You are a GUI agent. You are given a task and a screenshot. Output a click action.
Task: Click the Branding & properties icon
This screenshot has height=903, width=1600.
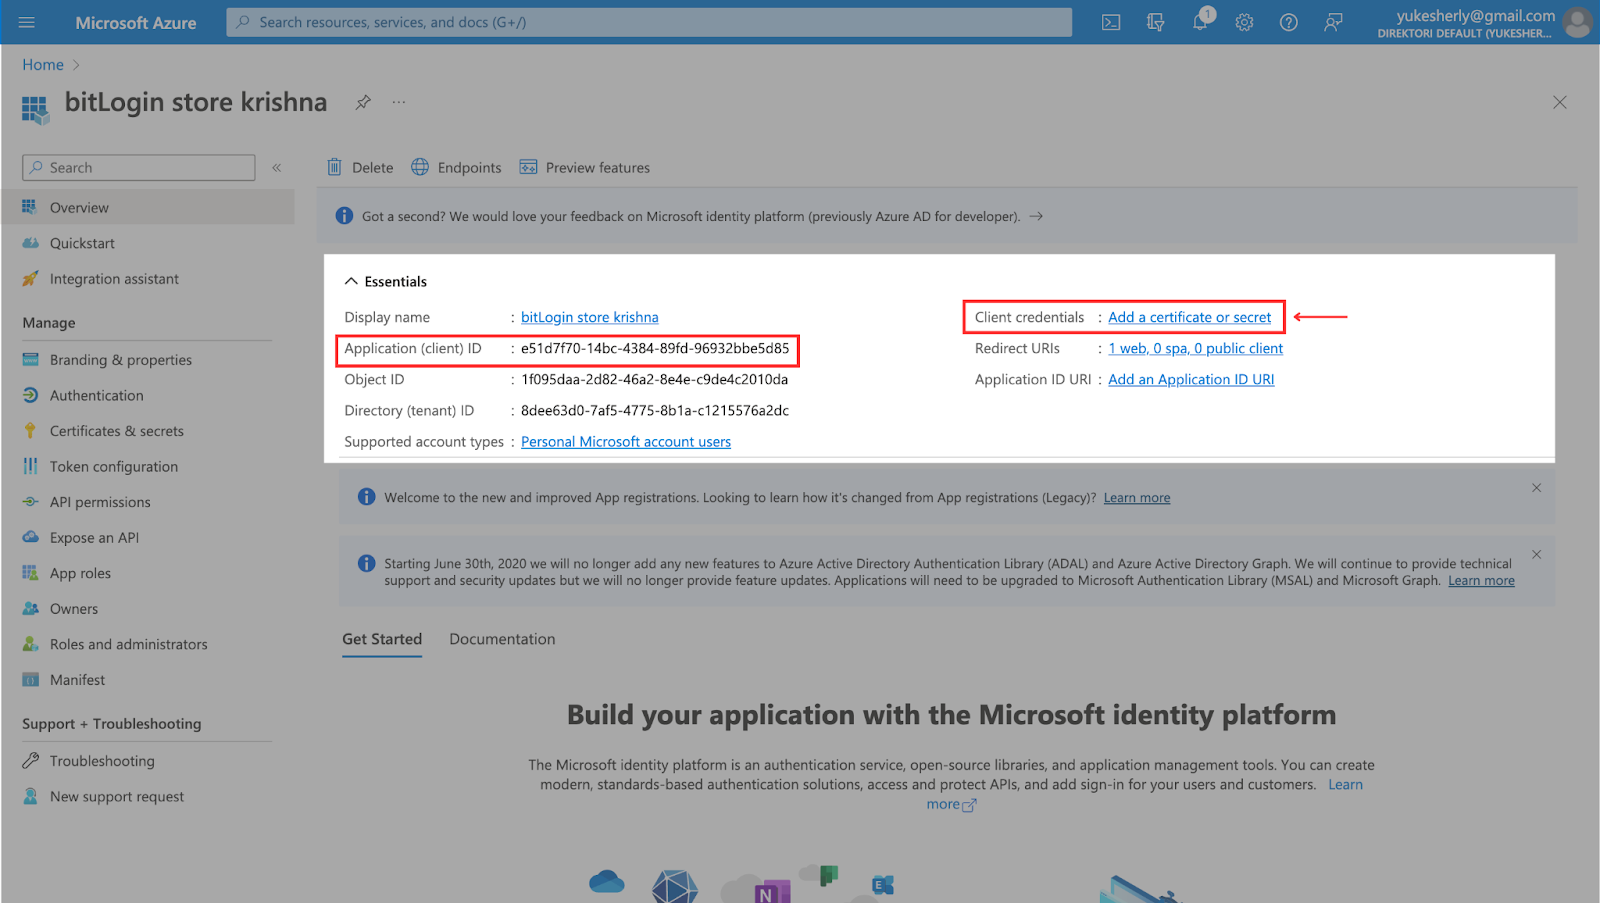coord(31,360)
